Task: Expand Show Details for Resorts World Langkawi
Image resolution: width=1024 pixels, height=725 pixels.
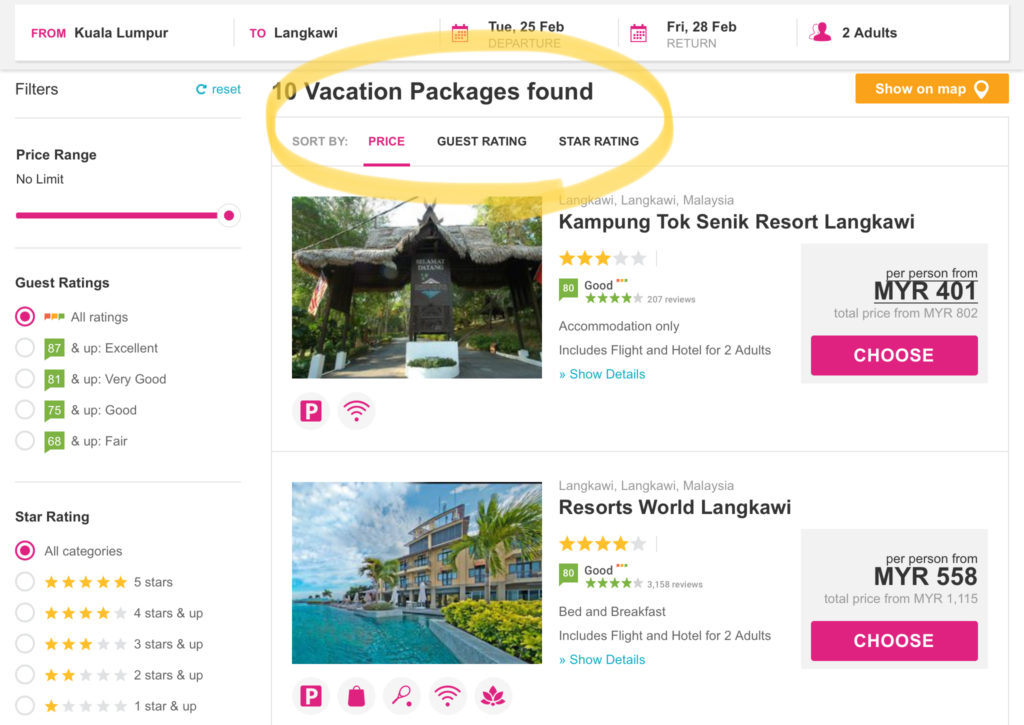Action: 602,660
